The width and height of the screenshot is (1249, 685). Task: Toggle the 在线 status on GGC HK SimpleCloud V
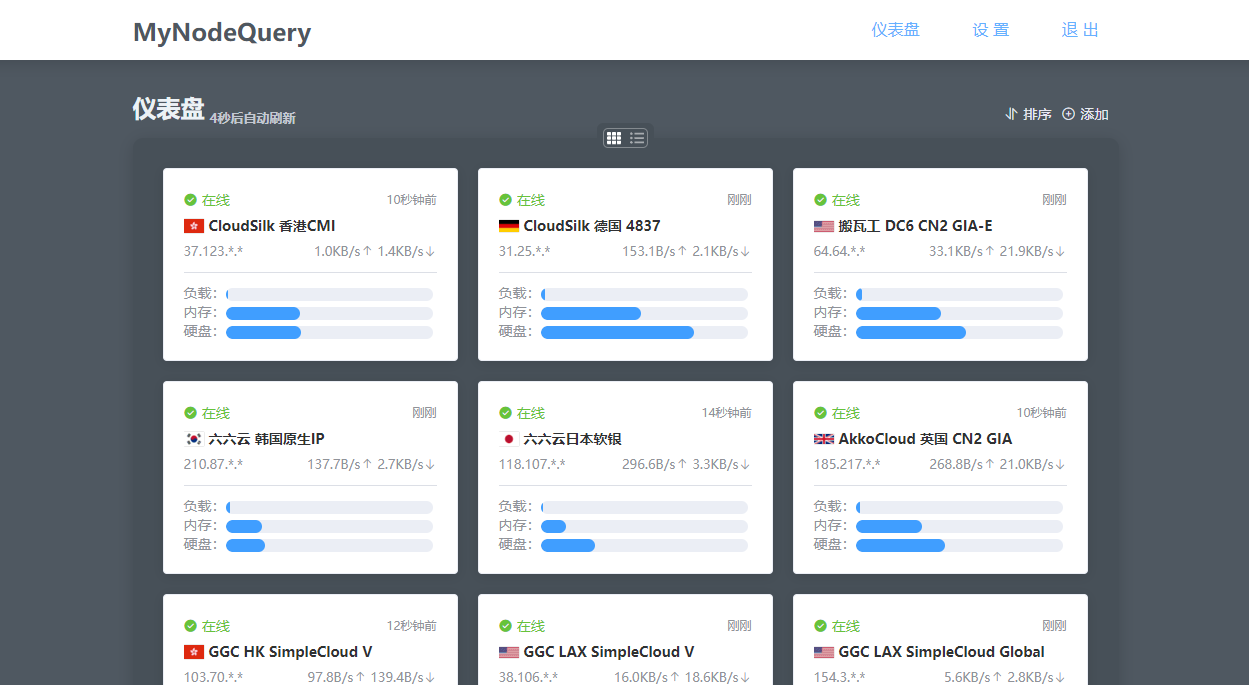coord(191,626)
